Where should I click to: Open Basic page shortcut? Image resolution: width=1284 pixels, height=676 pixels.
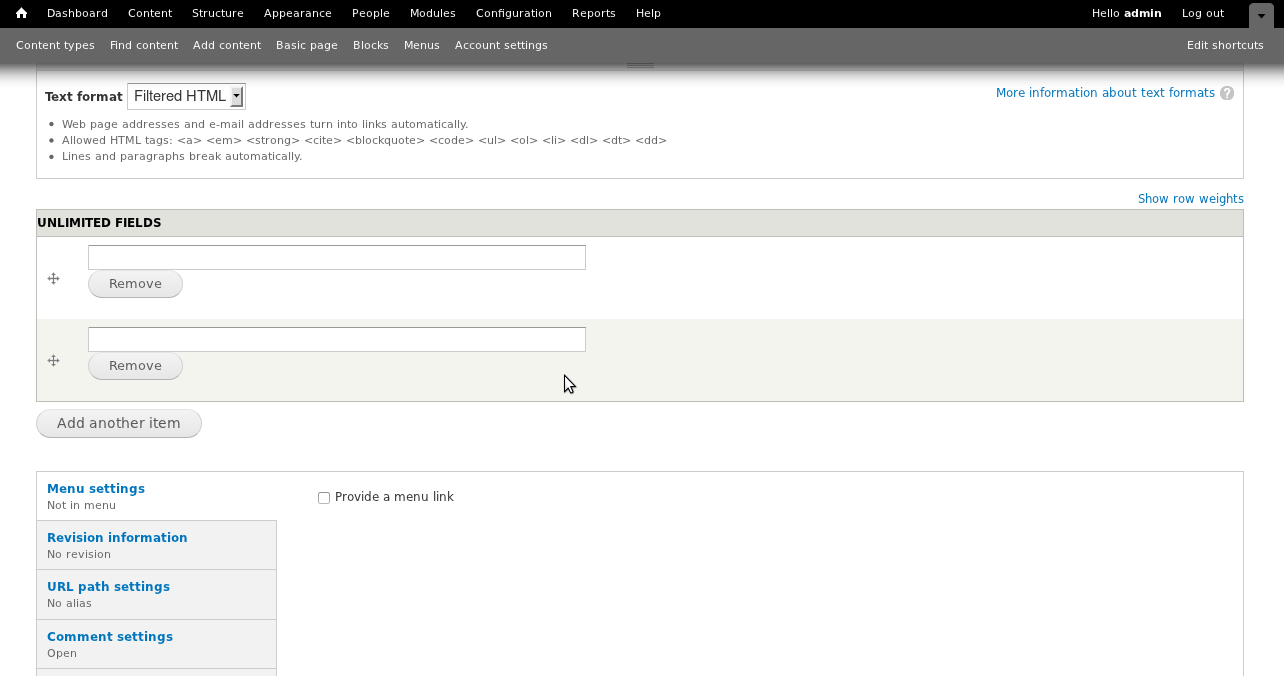point(307,45)
